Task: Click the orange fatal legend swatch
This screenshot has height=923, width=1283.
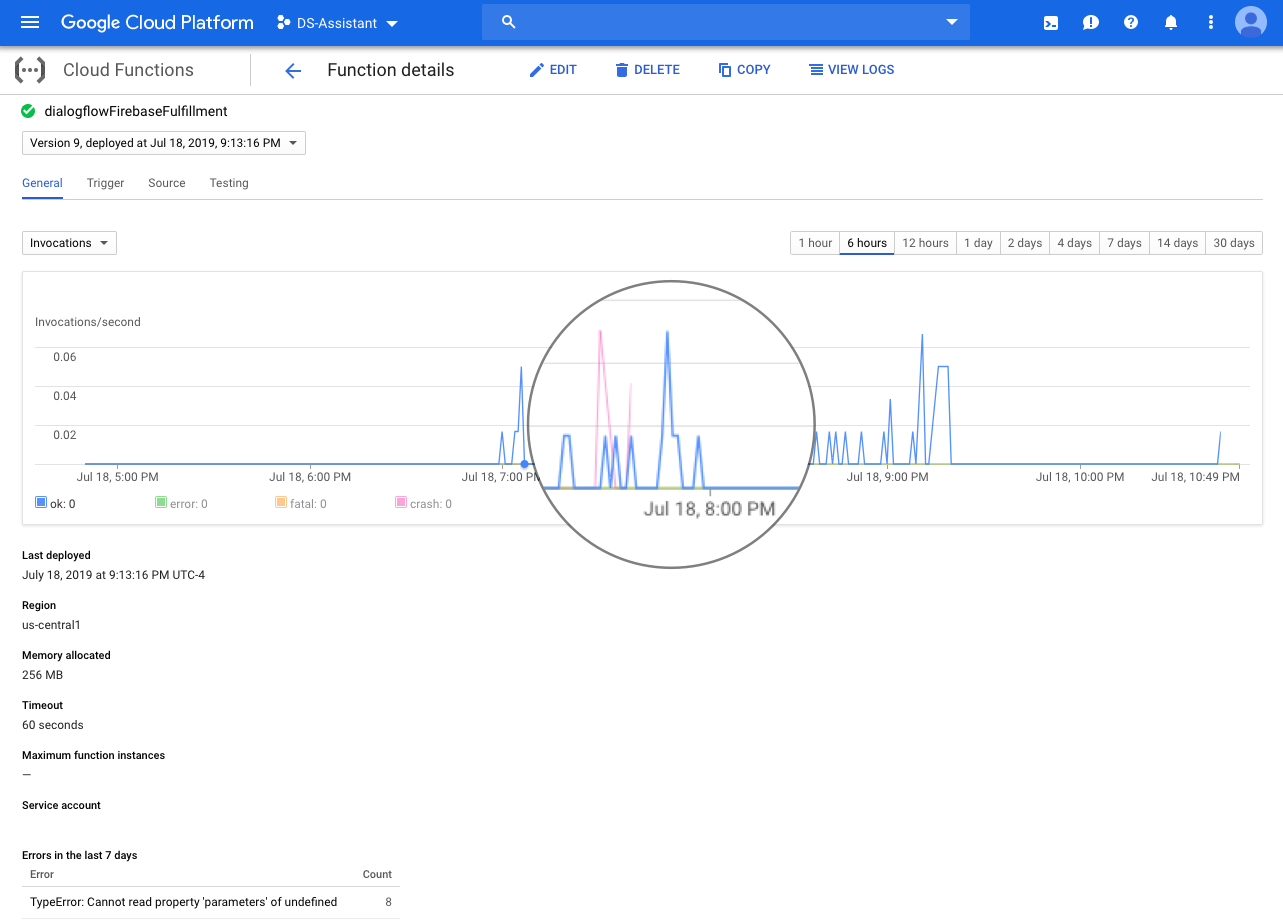Action: (x=281, y=503)
